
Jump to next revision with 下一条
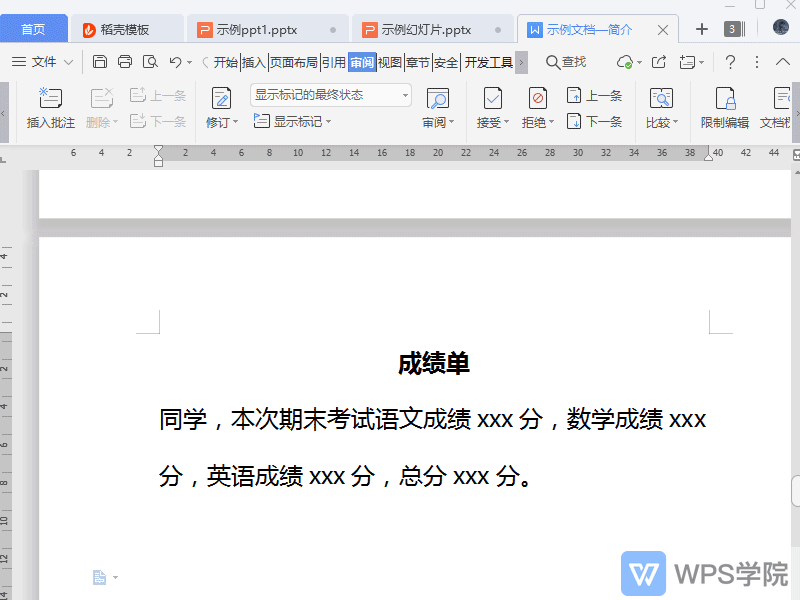pos(596,121)
